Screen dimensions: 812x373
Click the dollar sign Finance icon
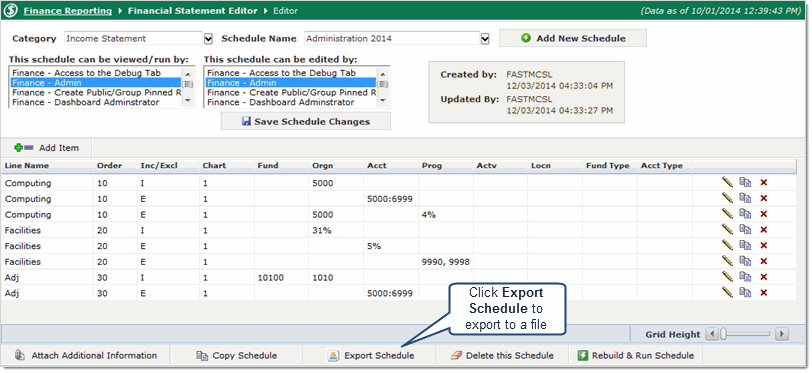pyautogui.click(x=10, y=10)
